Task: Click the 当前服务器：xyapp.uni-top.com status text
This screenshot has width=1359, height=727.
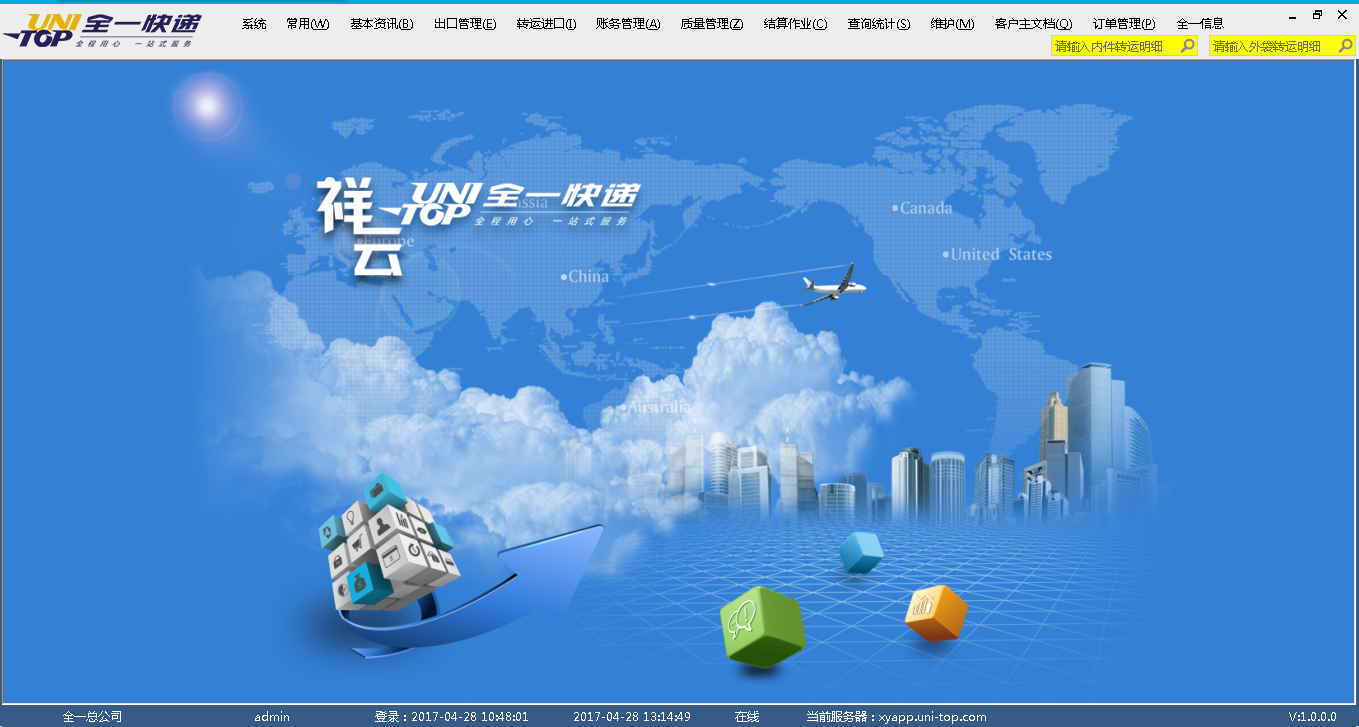Action: [897, 717]
